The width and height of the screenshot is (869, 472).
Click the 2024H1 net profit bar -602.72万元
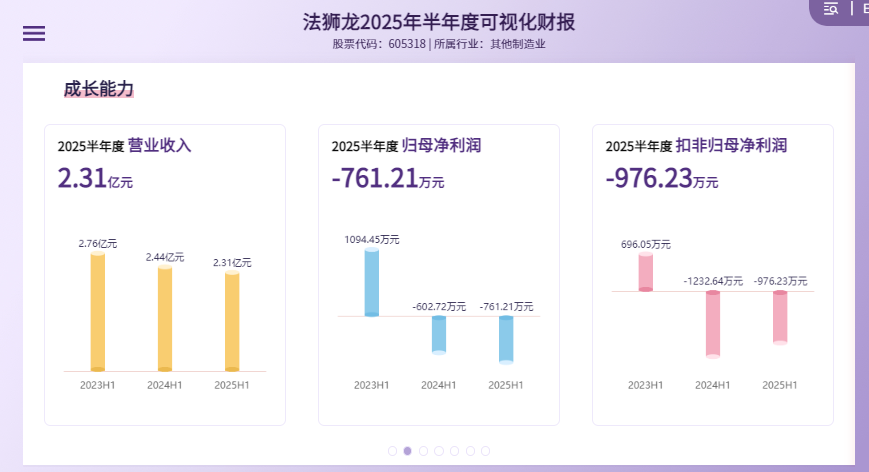coord(439,334)
